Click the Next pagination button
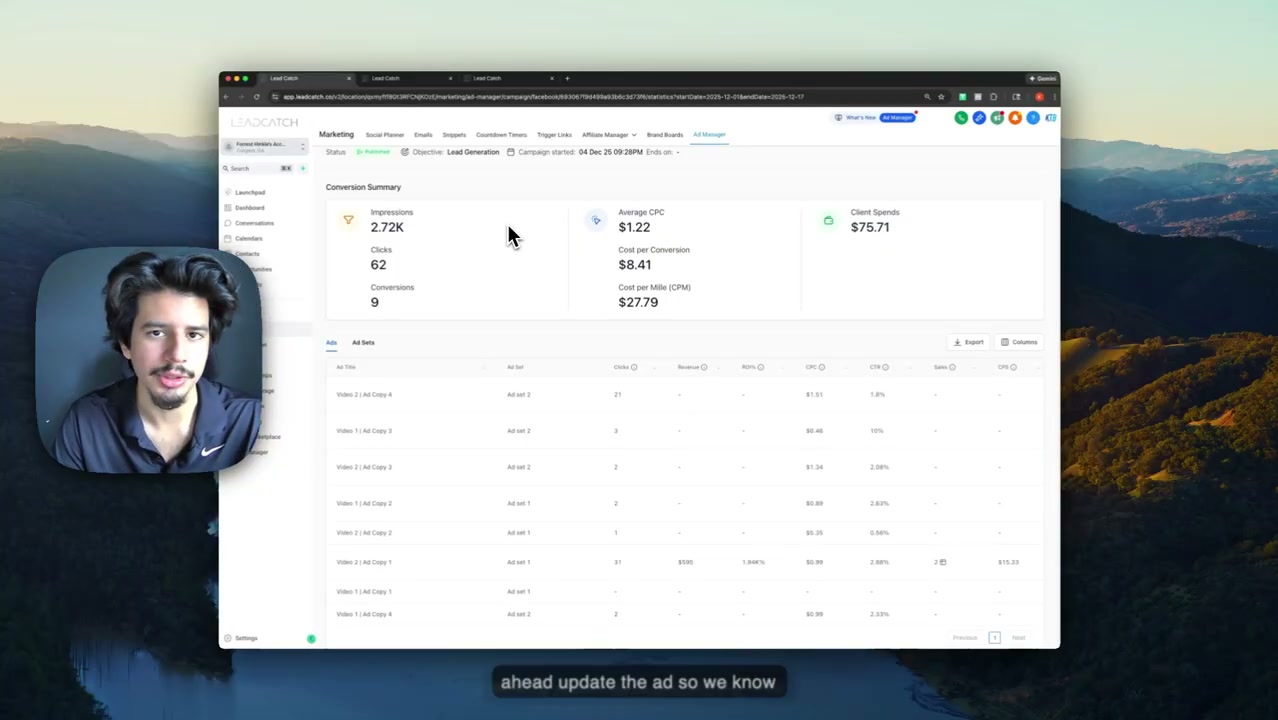This screenshot has width=1278, height=720. click(x=1018, y=638)
